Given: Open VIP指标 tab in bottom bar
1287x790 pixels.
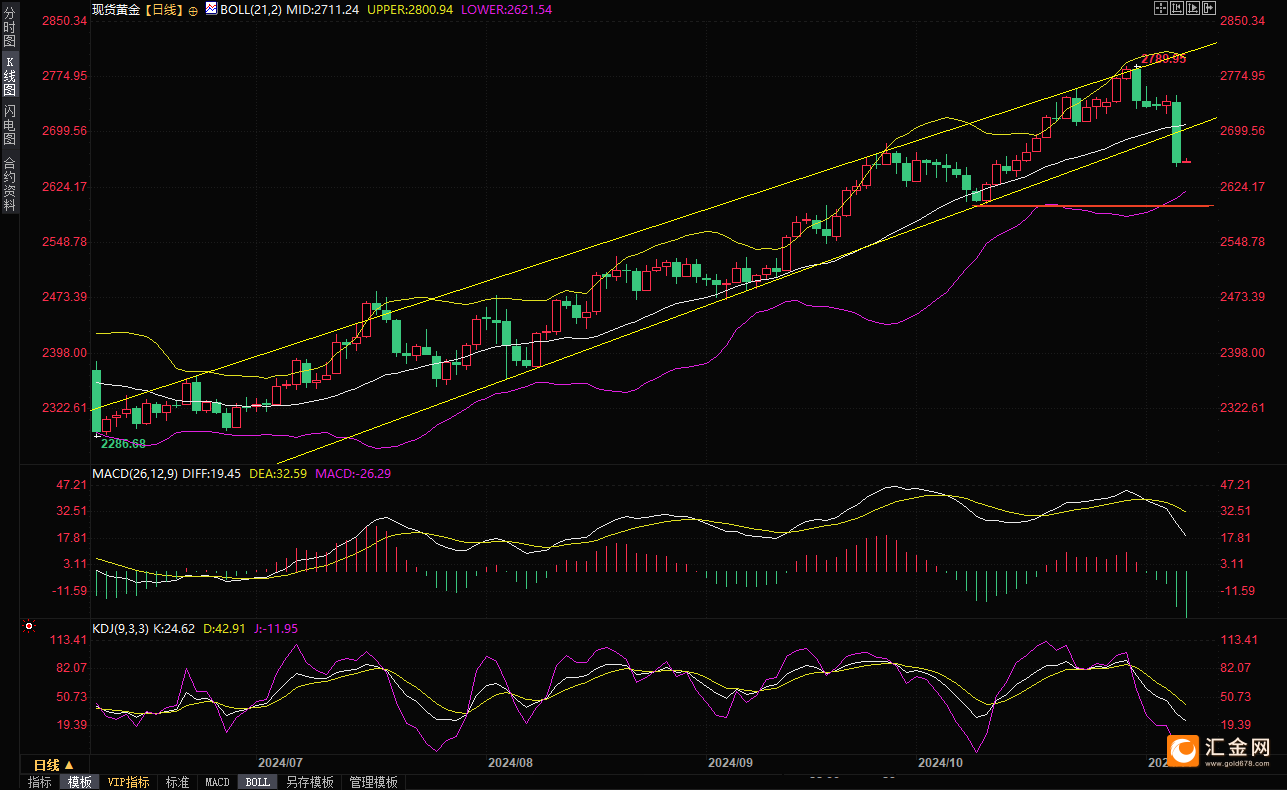Looking at the screenshot, I should click(129, 782).
